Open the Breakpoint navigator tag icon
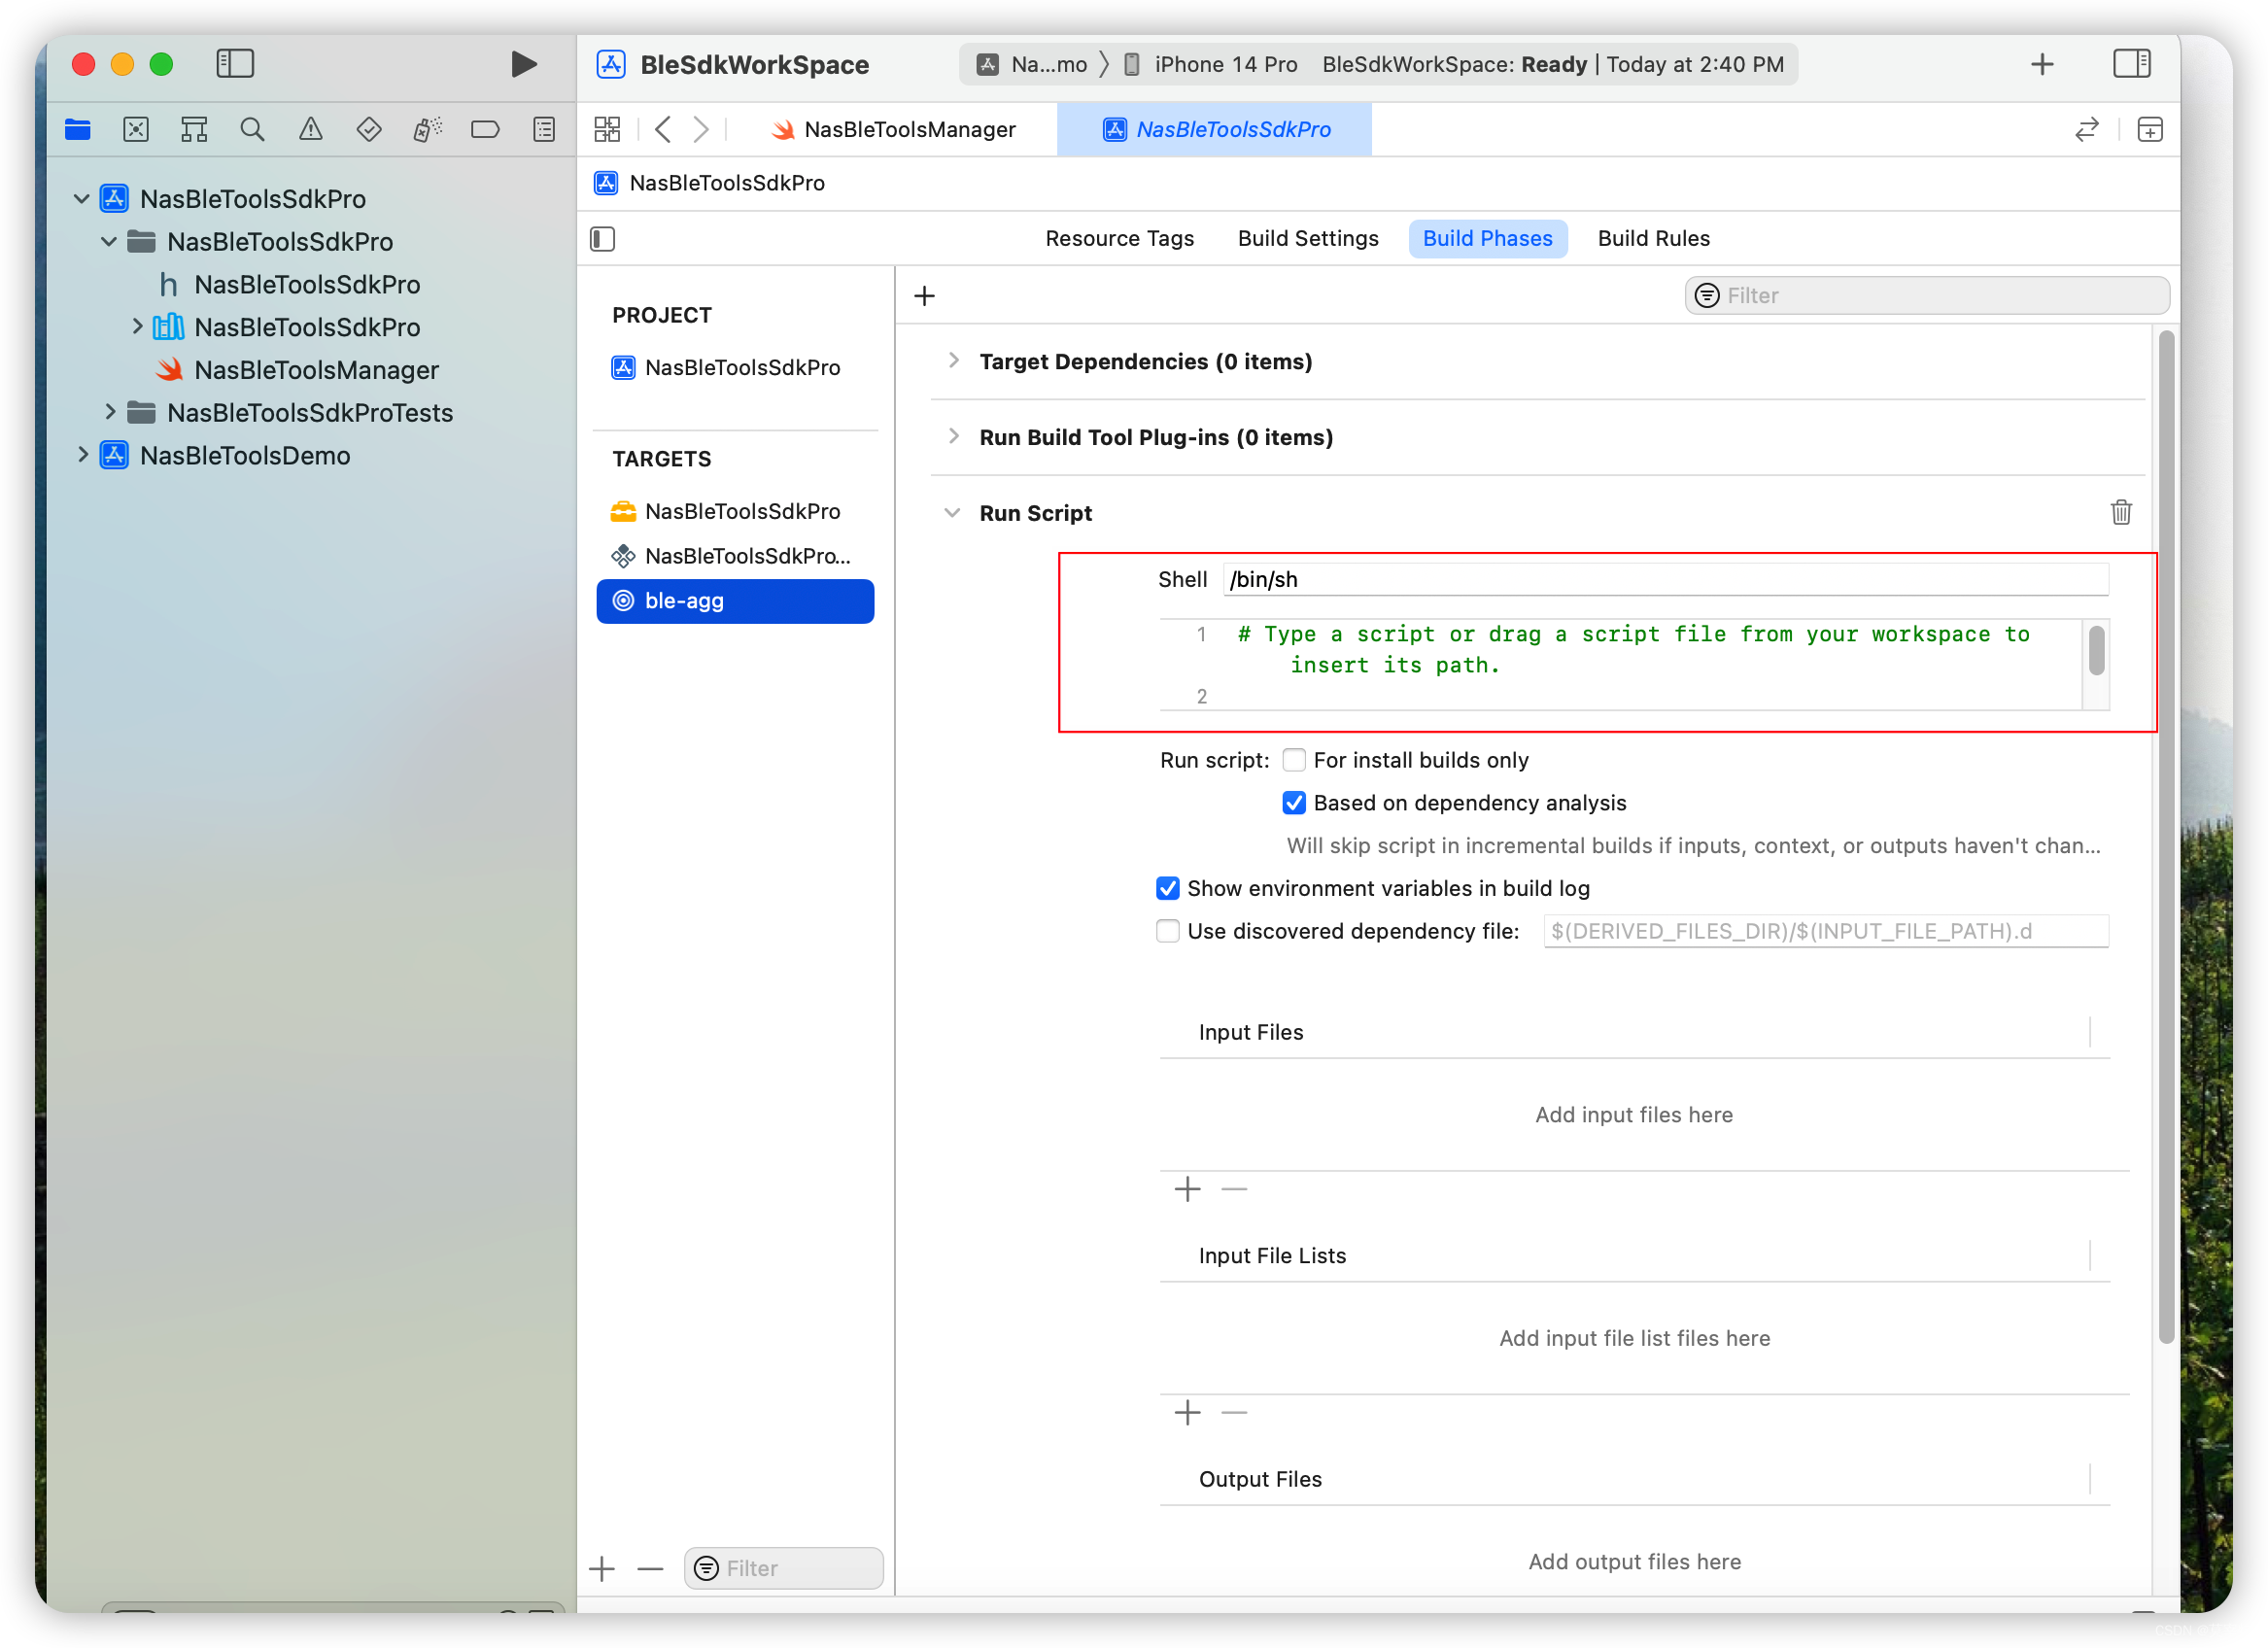2268x1648 pixels. (x=485, y=129)
